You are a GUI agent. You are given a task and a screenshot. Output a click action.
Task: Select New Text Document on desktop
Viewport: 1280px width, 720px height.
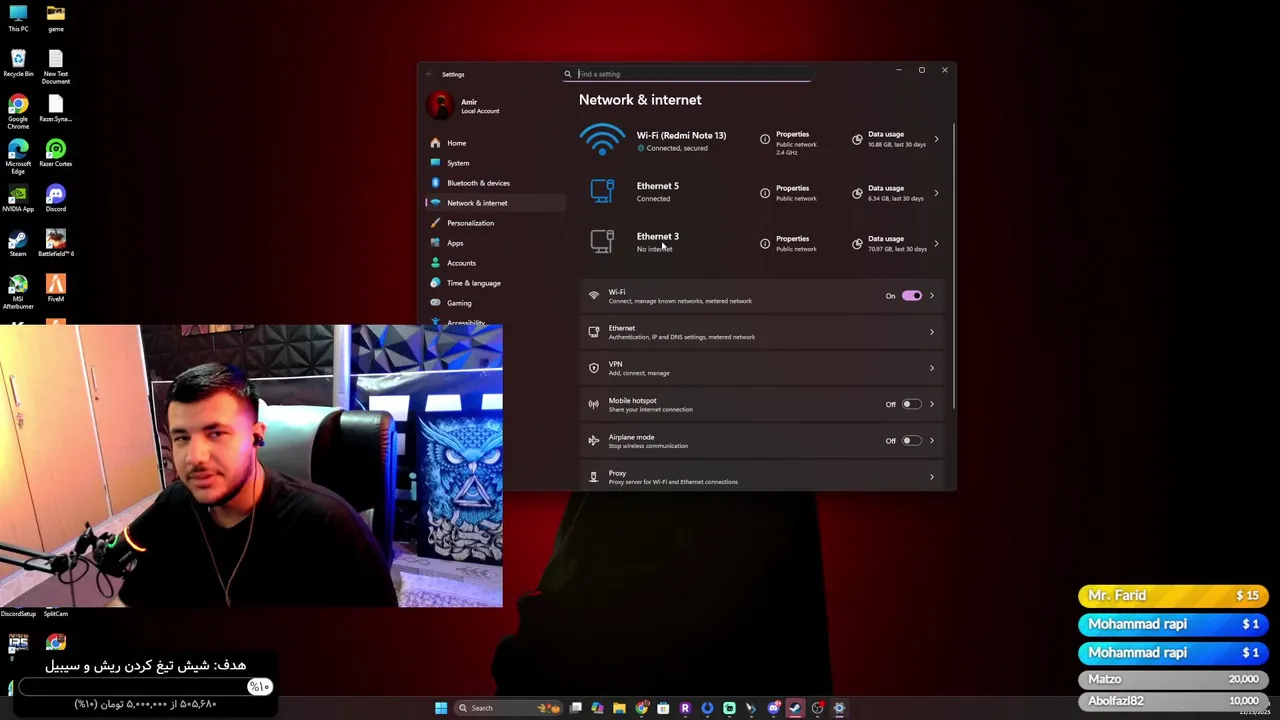(x=56, y=66)
